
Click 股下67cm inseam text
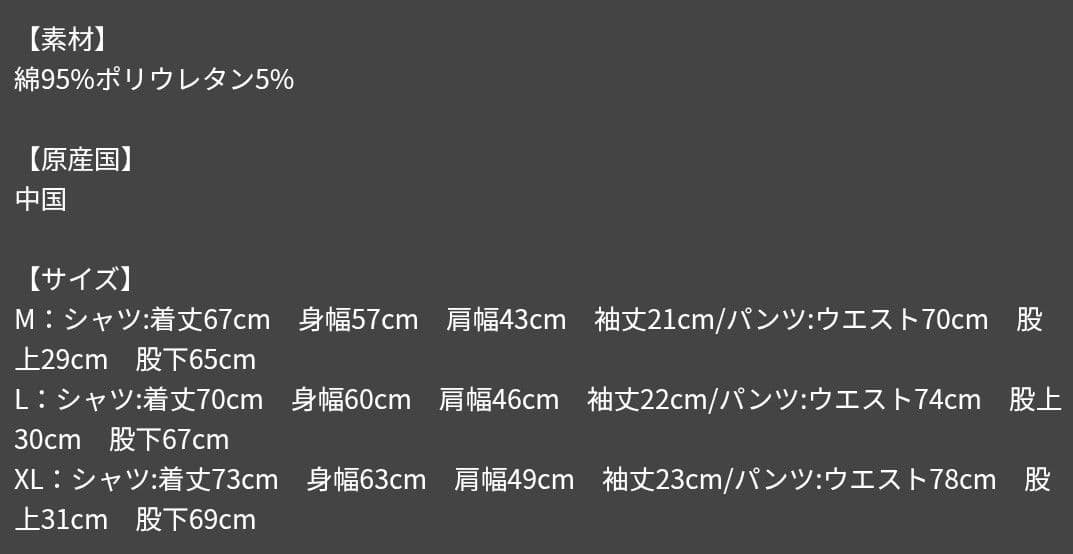pyautogui.click(x=169, y=440)
